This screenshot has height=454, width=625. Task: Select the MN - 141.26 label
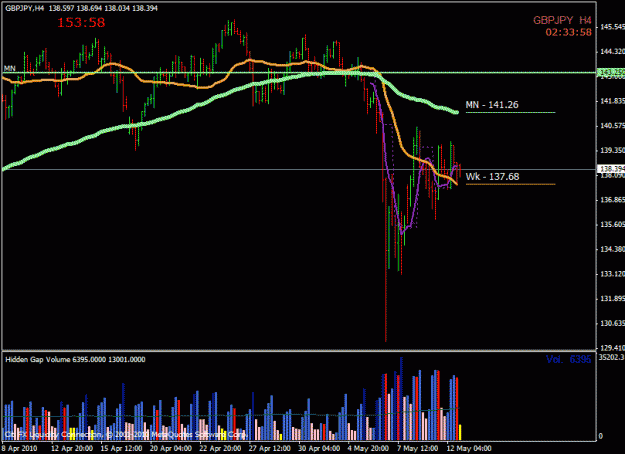[492, 105]
